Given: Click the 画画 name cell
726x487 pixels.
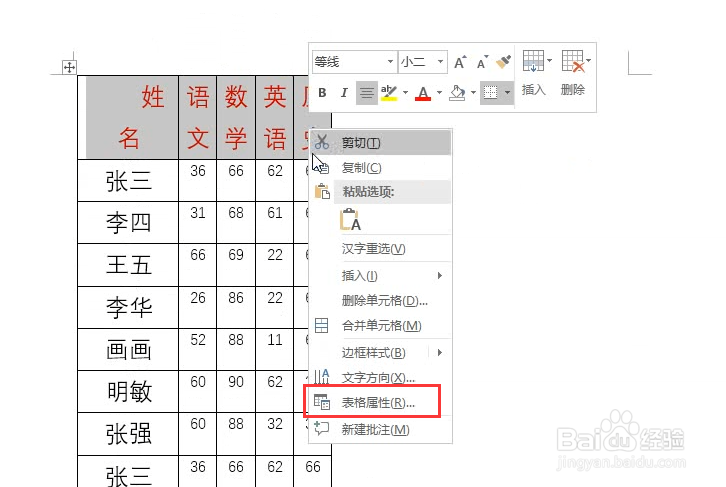Looking at the screenshot, I should (x=128, y=350).
